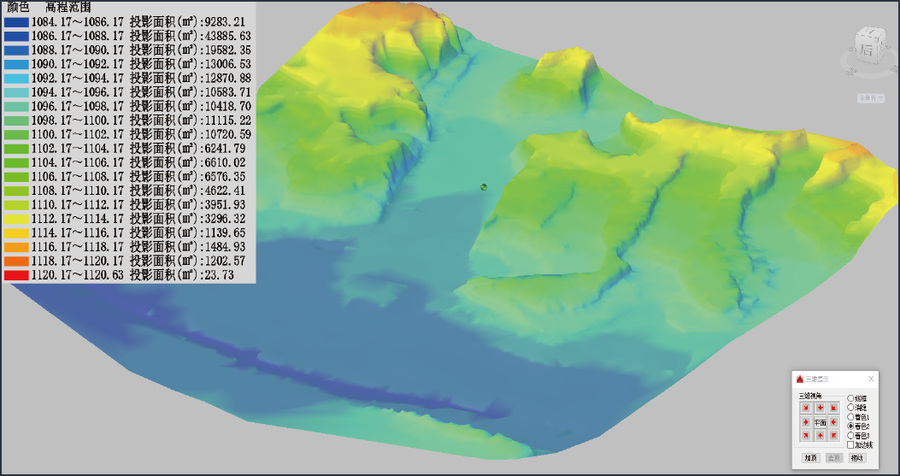Click the bottom-right diagonal view arrow
The height and width of the screenshot is (476, 900).
tap(834, 436)
